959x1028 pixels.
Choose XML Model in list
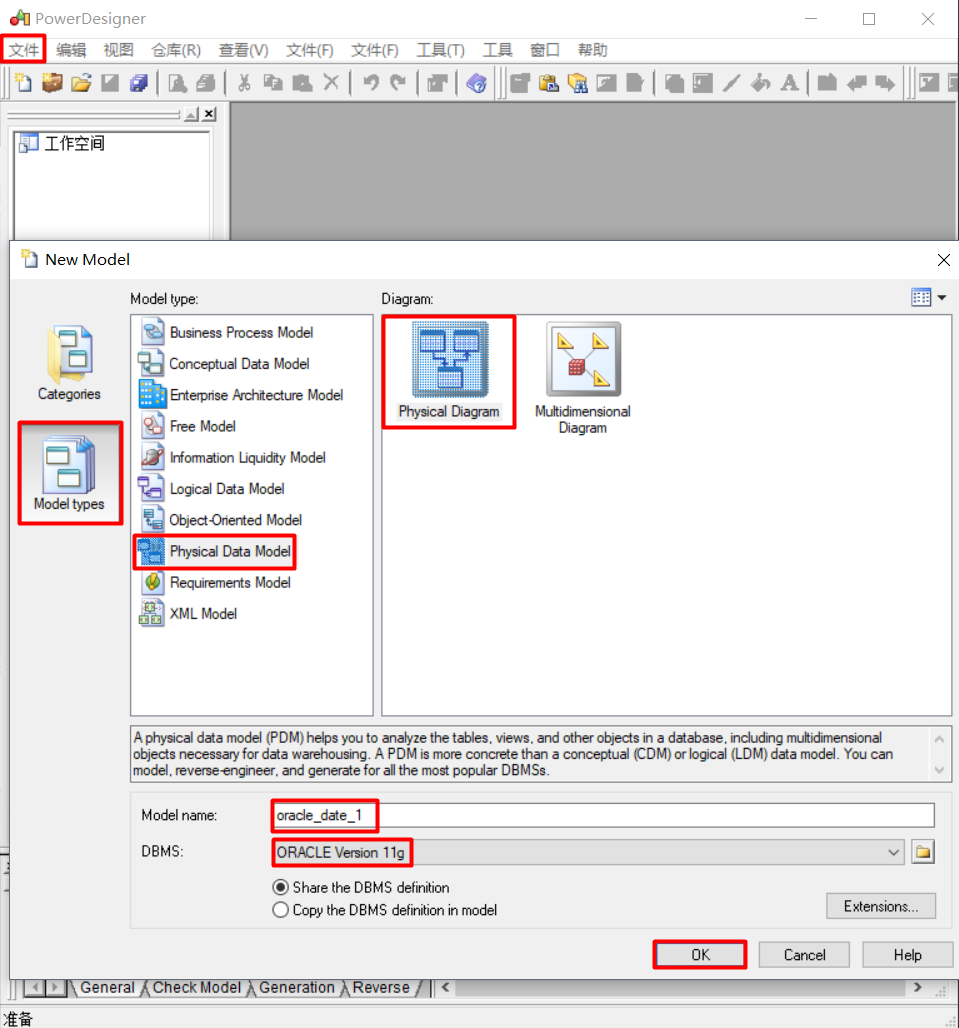tap(203, 614)
